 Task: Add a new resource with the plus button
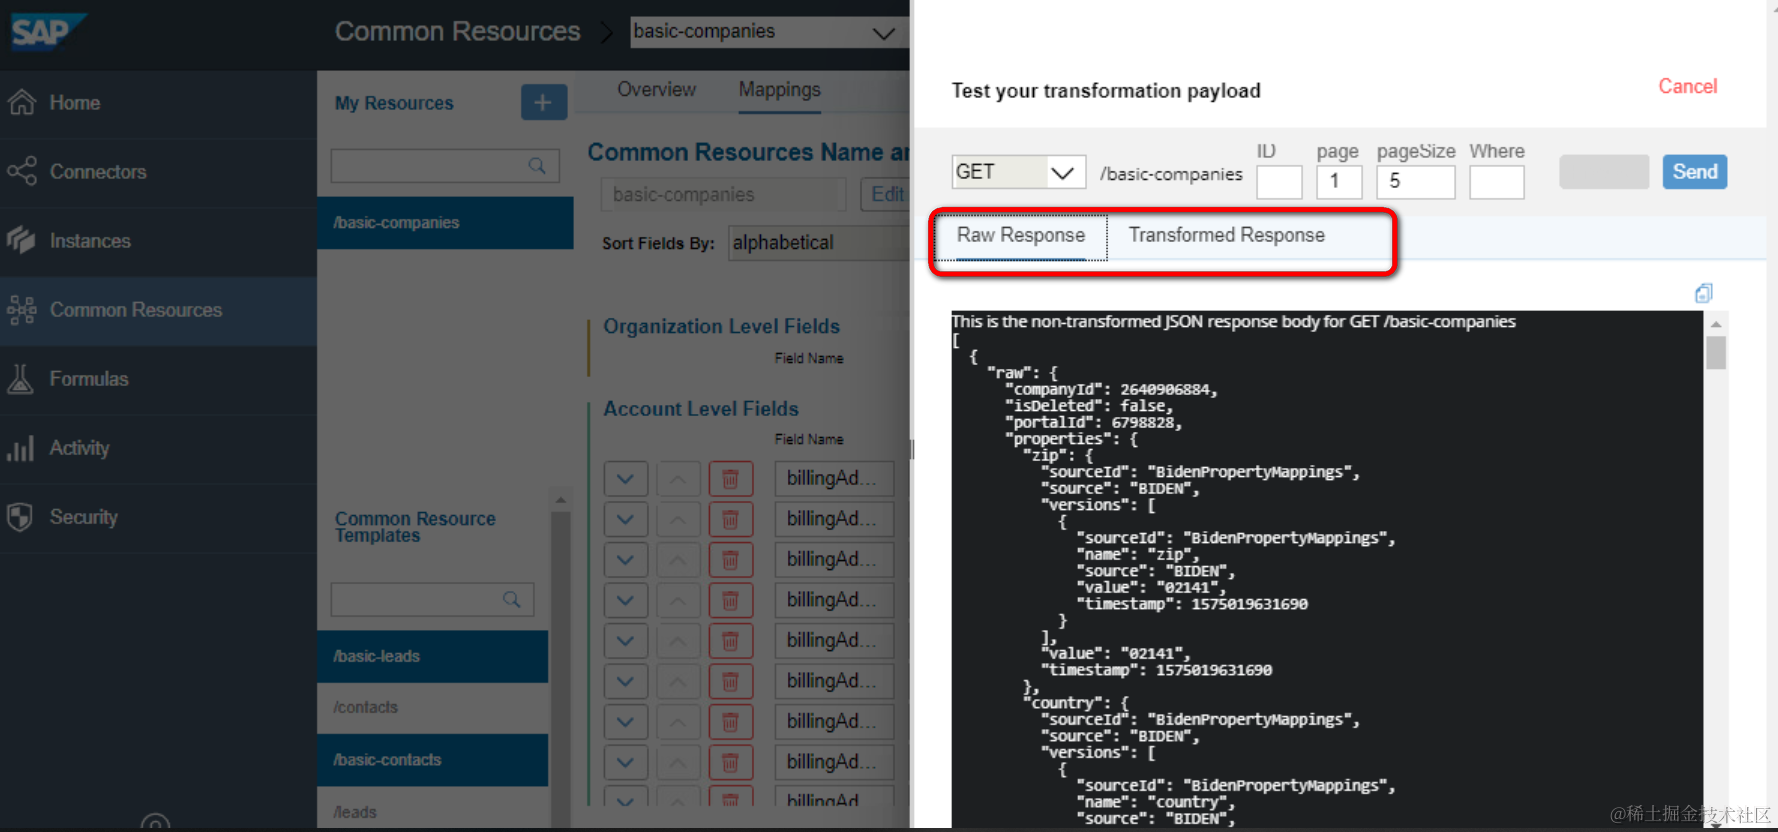point(544,102)
